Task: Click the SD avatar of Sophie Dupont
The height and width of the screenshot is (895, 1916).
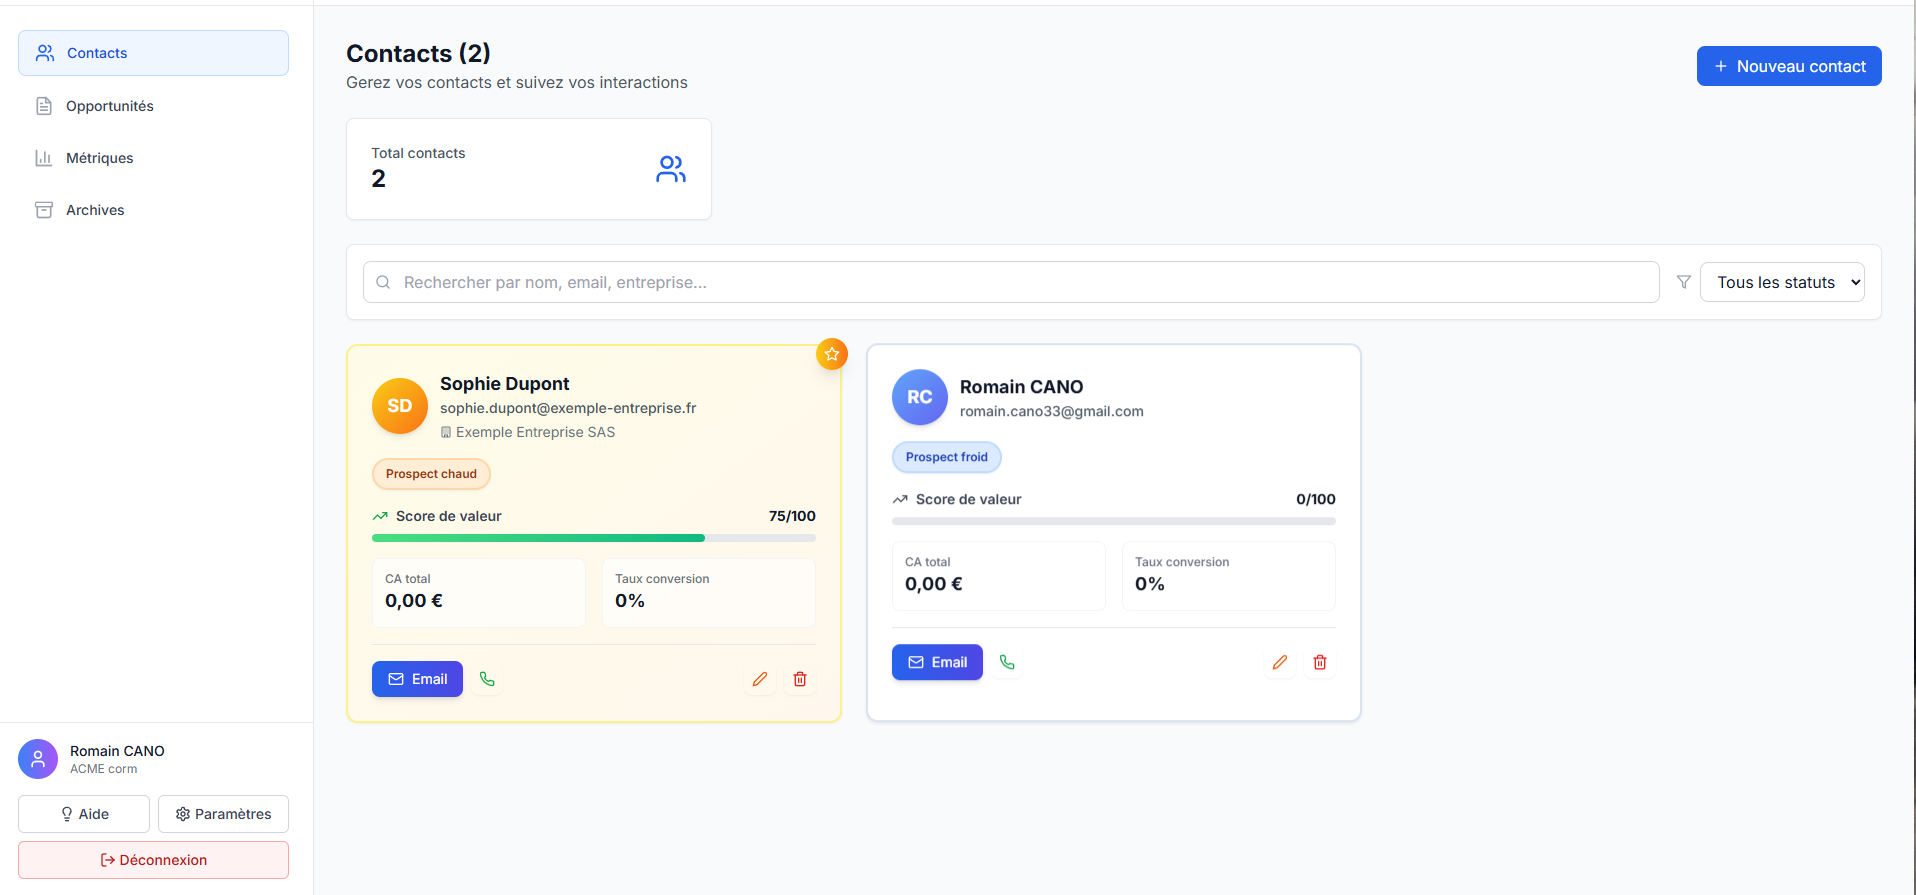Action: 400,406
